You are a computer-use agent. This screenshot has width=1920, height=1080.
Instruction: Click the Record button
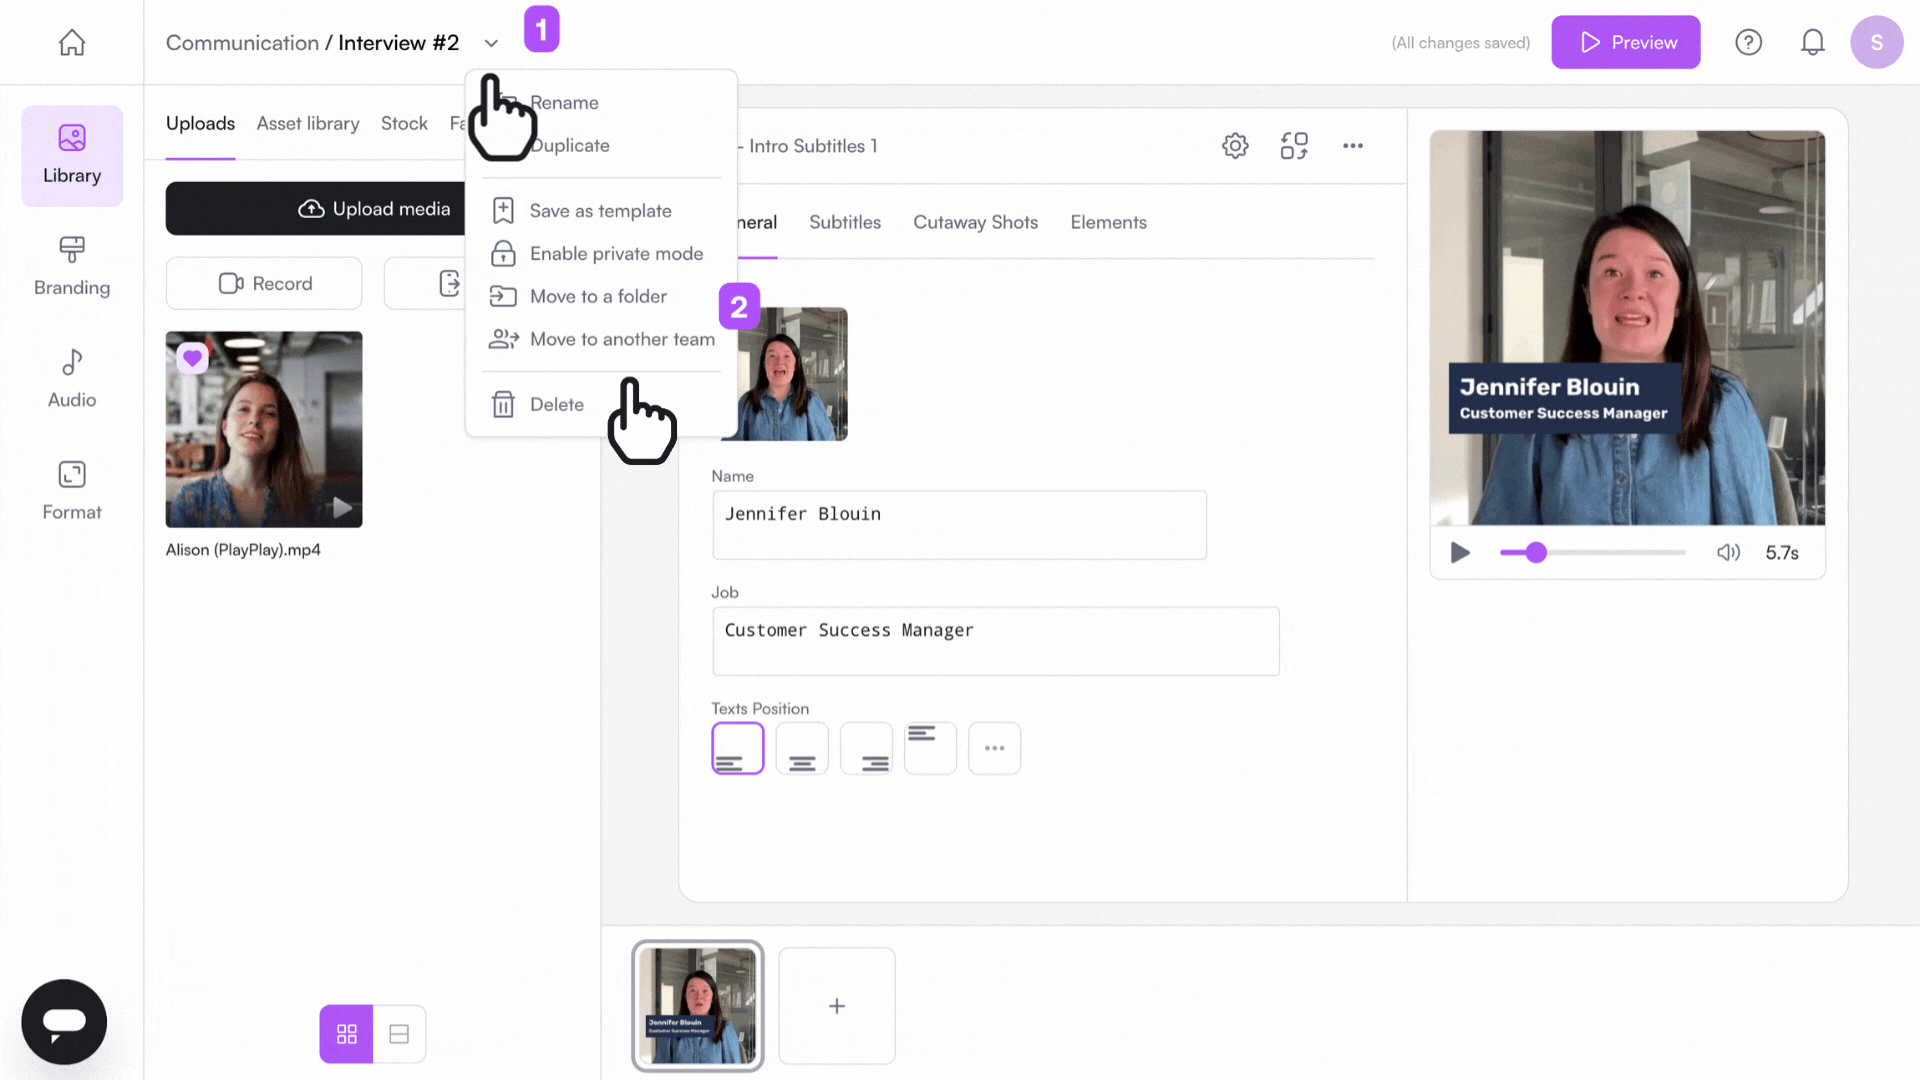pyautogui.click(x=264, y=283)
